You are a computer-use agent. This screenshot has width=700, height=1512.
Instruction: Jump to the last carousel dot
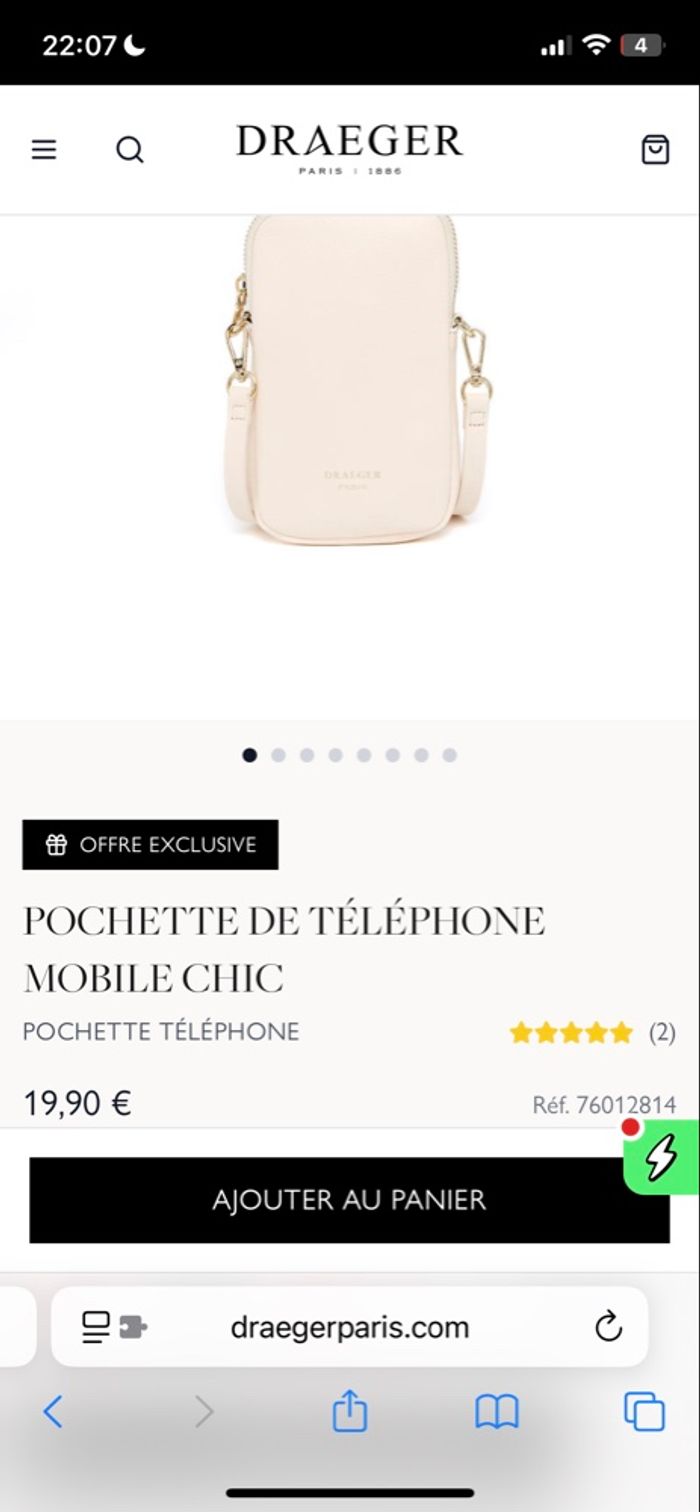pyautogui.click(x=450, y=755)
